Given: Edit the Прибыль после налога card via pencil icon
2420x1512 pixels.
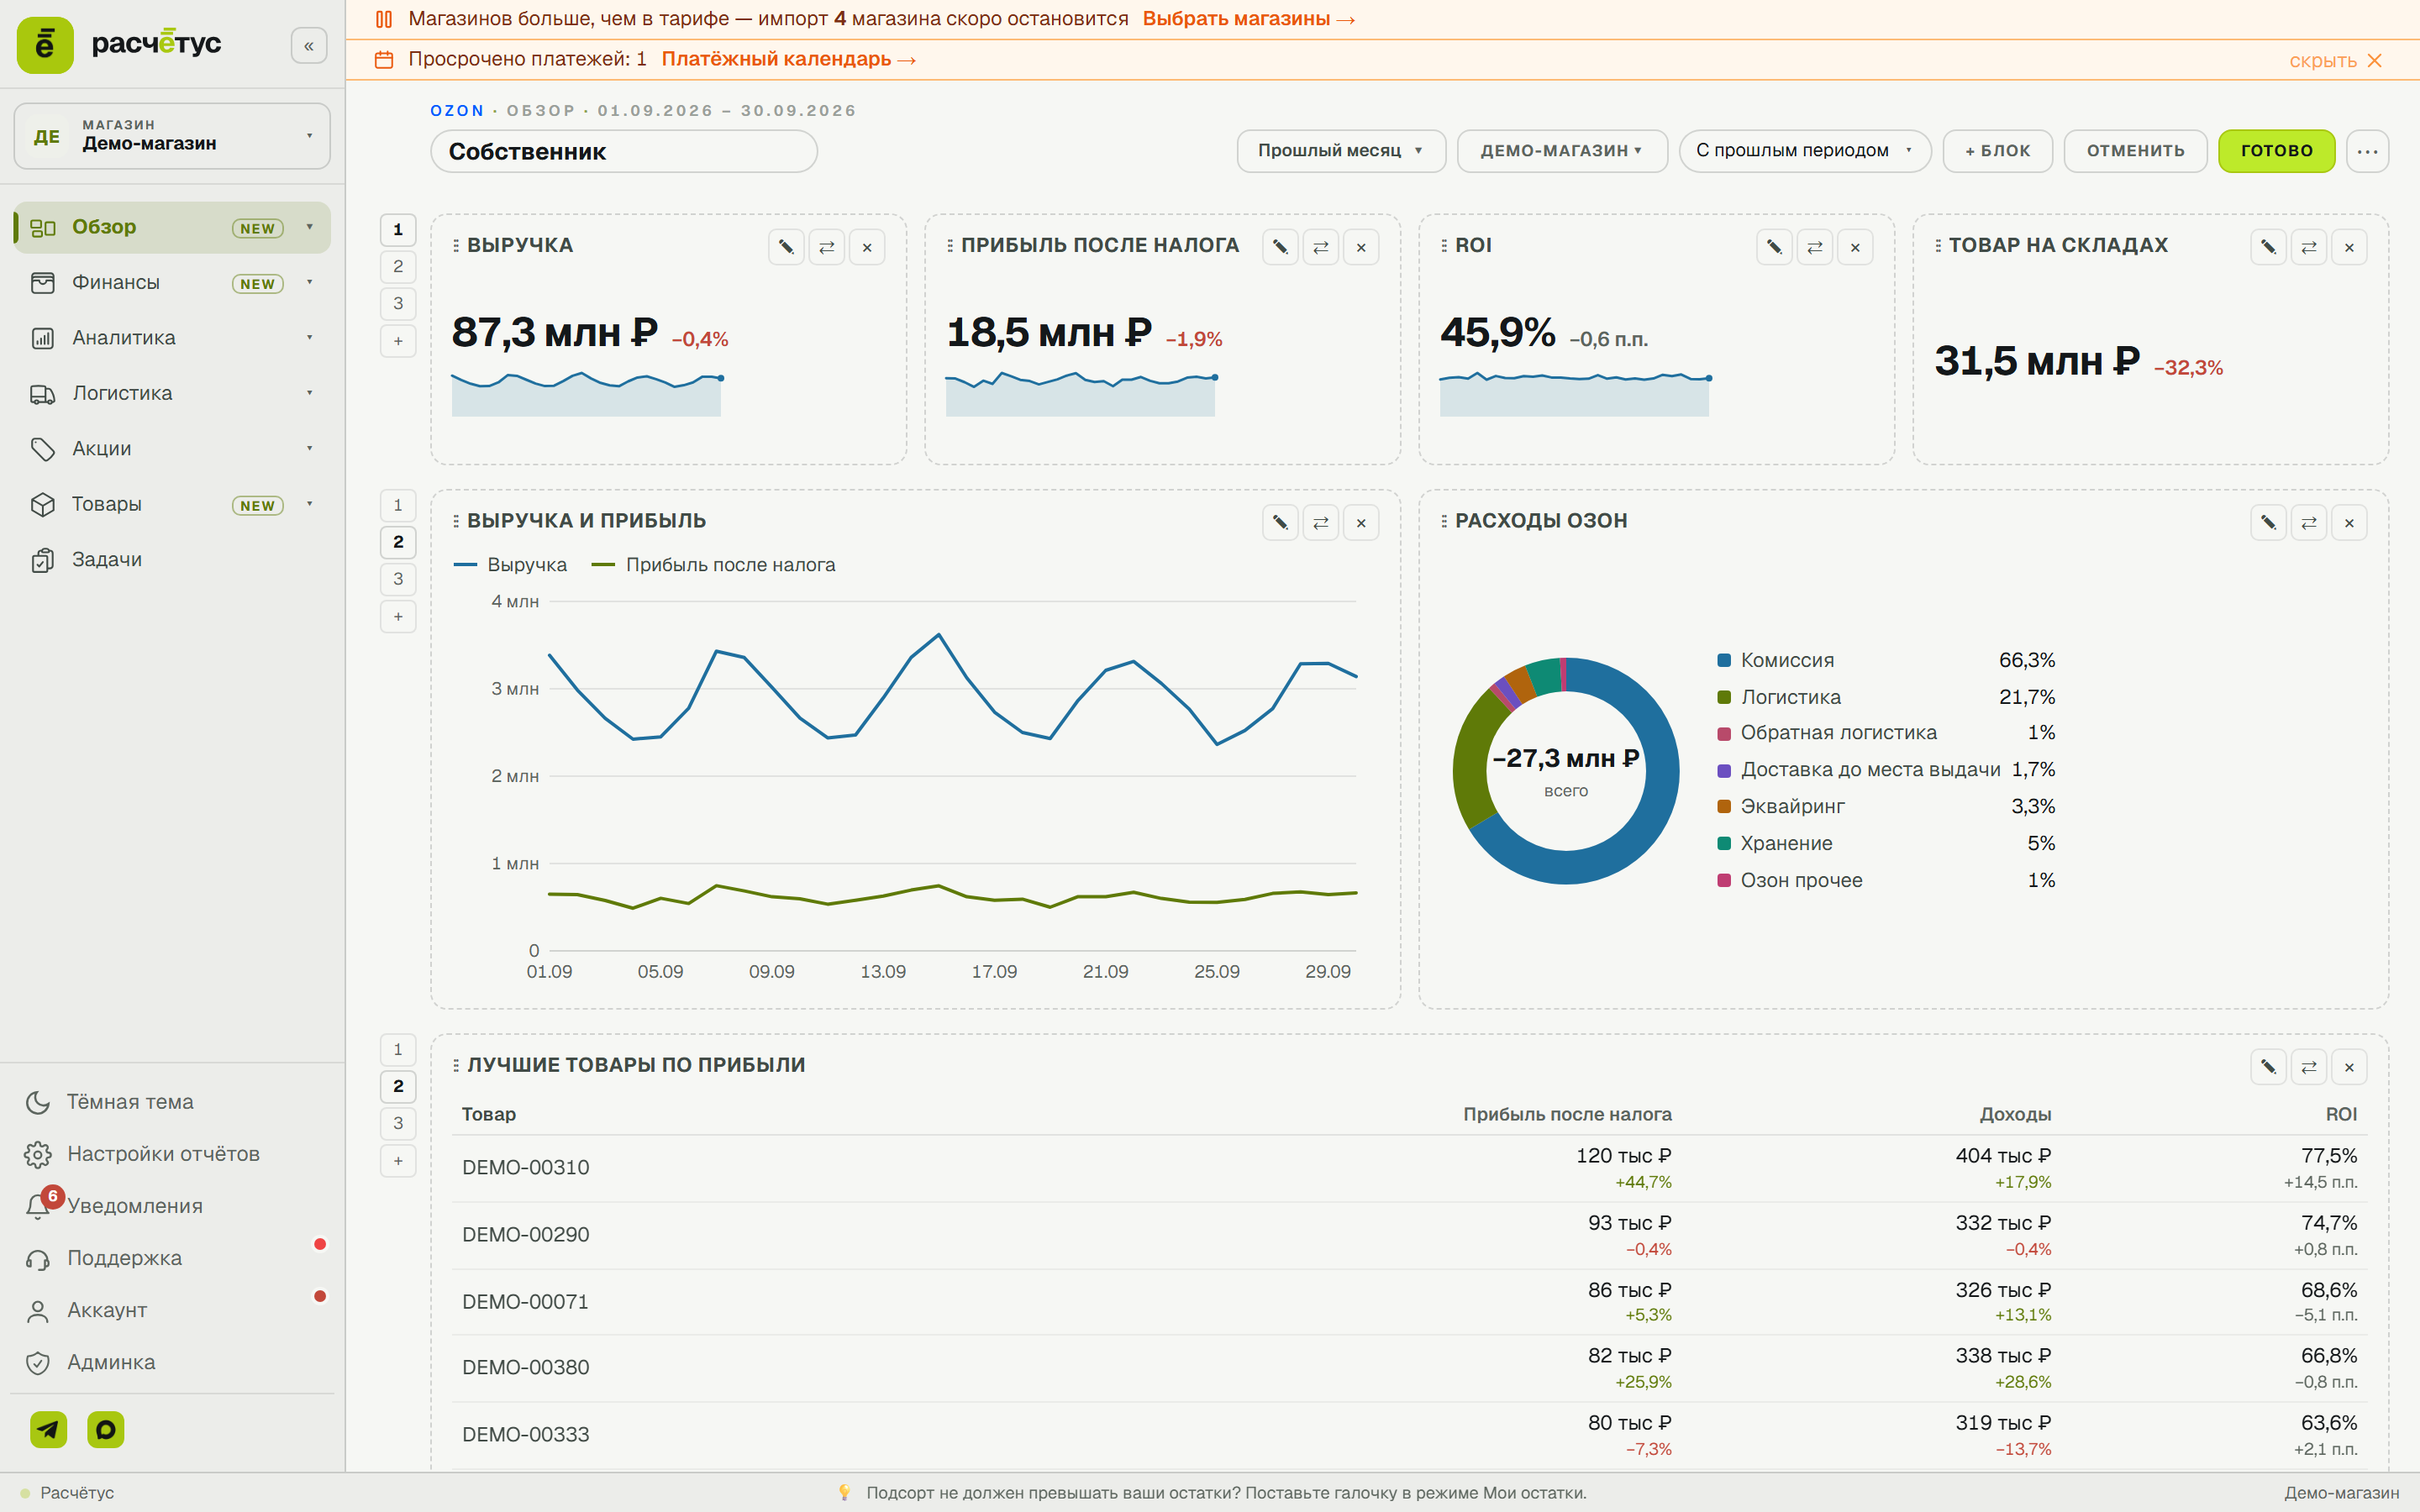Looking at the screenshot, I should pyautogui.click(x=1280, y=247).
